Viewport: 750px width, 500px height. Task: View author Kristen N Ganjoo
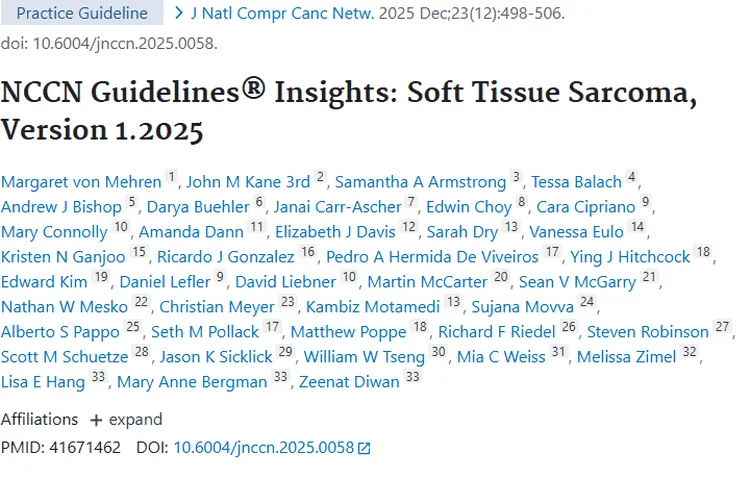click(62, 257)
